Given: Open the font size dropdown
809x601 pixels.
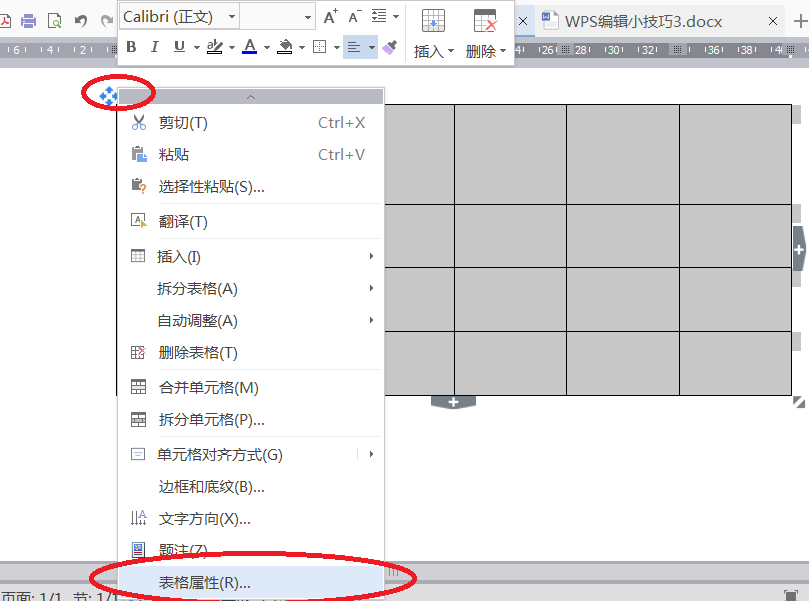Looking at the screenshot, I should click(308, 17).
